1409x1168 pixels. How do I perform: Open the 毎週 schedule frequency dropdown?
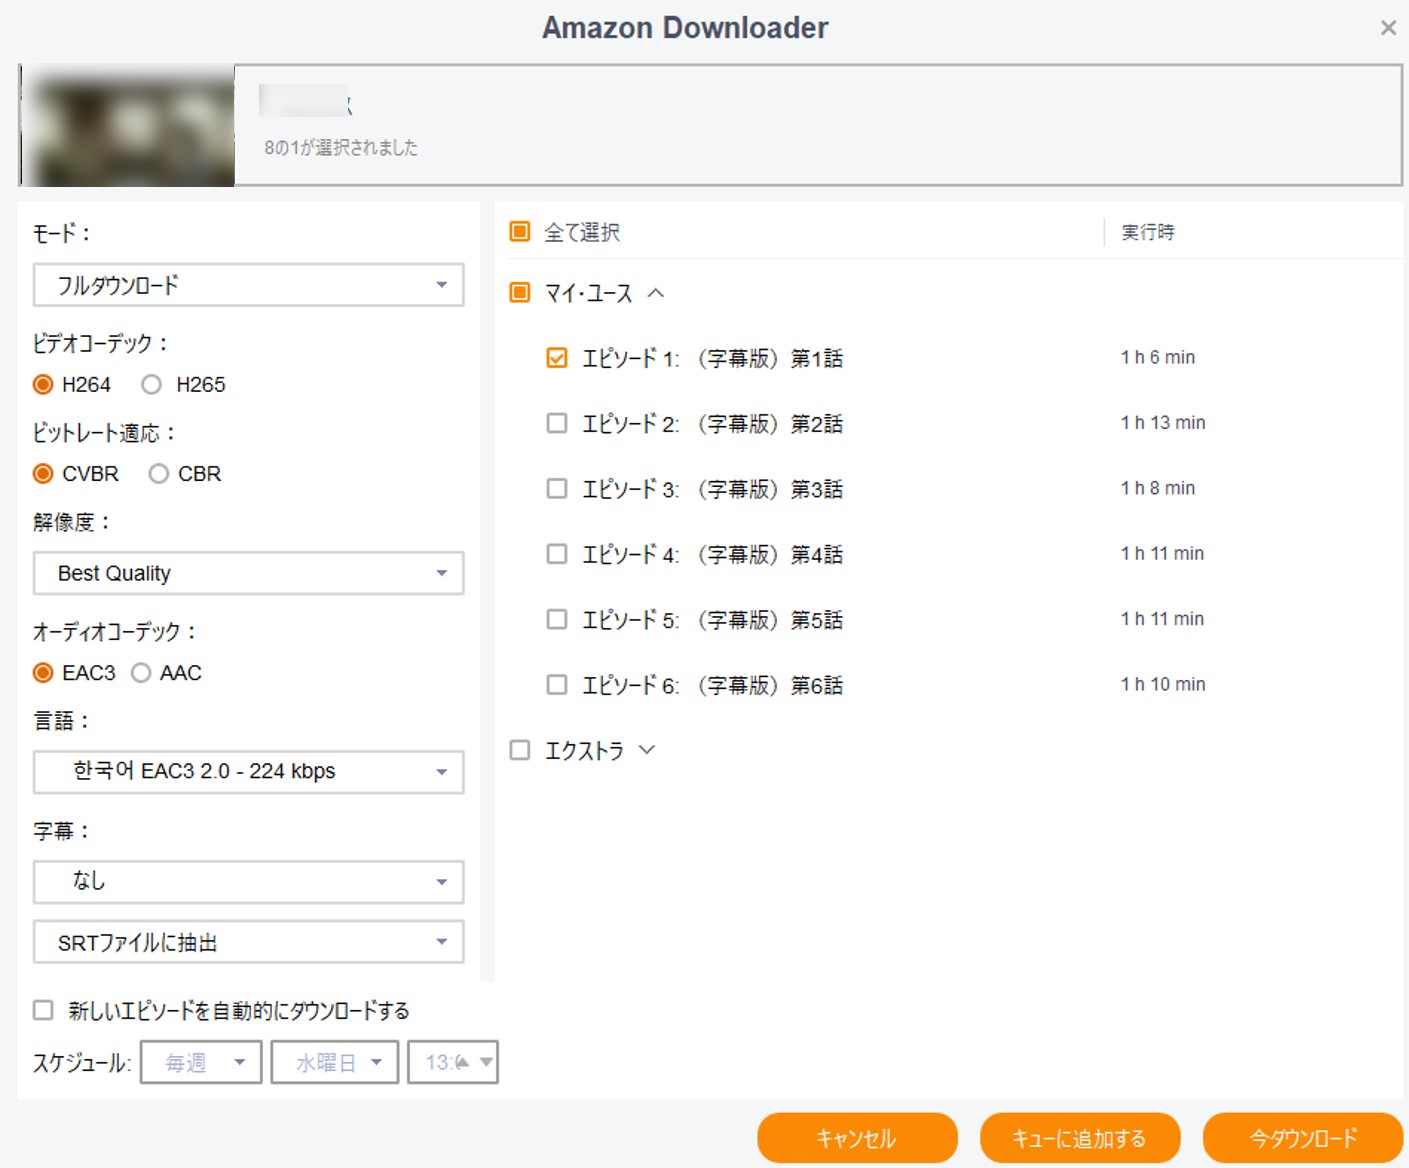201,1062
